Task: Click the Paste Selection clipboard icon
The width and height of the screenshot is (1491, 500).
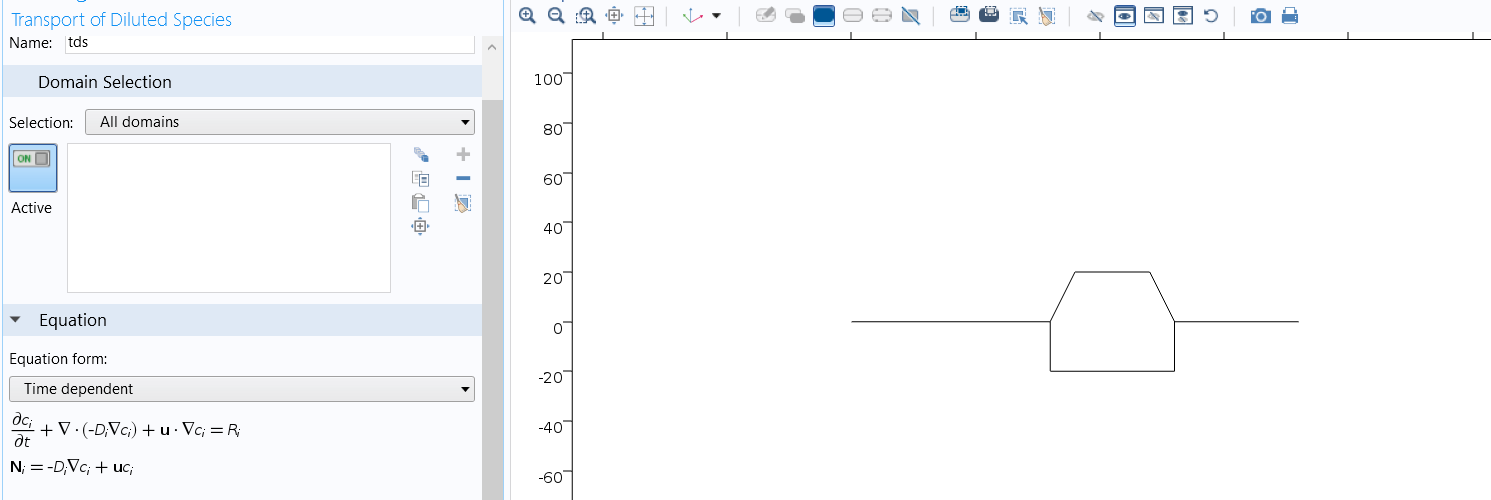Action: [420, 203]
